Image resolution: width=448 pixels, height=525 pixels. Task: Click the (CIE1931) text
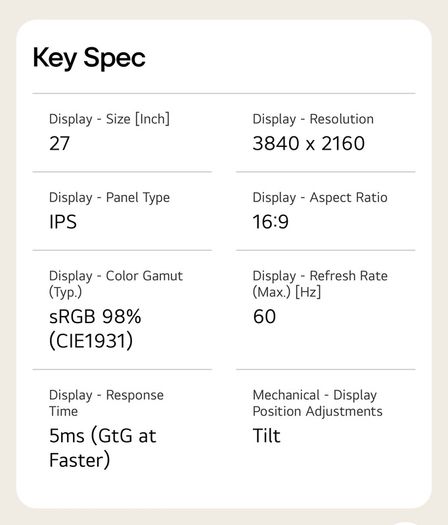pos(91,341)
